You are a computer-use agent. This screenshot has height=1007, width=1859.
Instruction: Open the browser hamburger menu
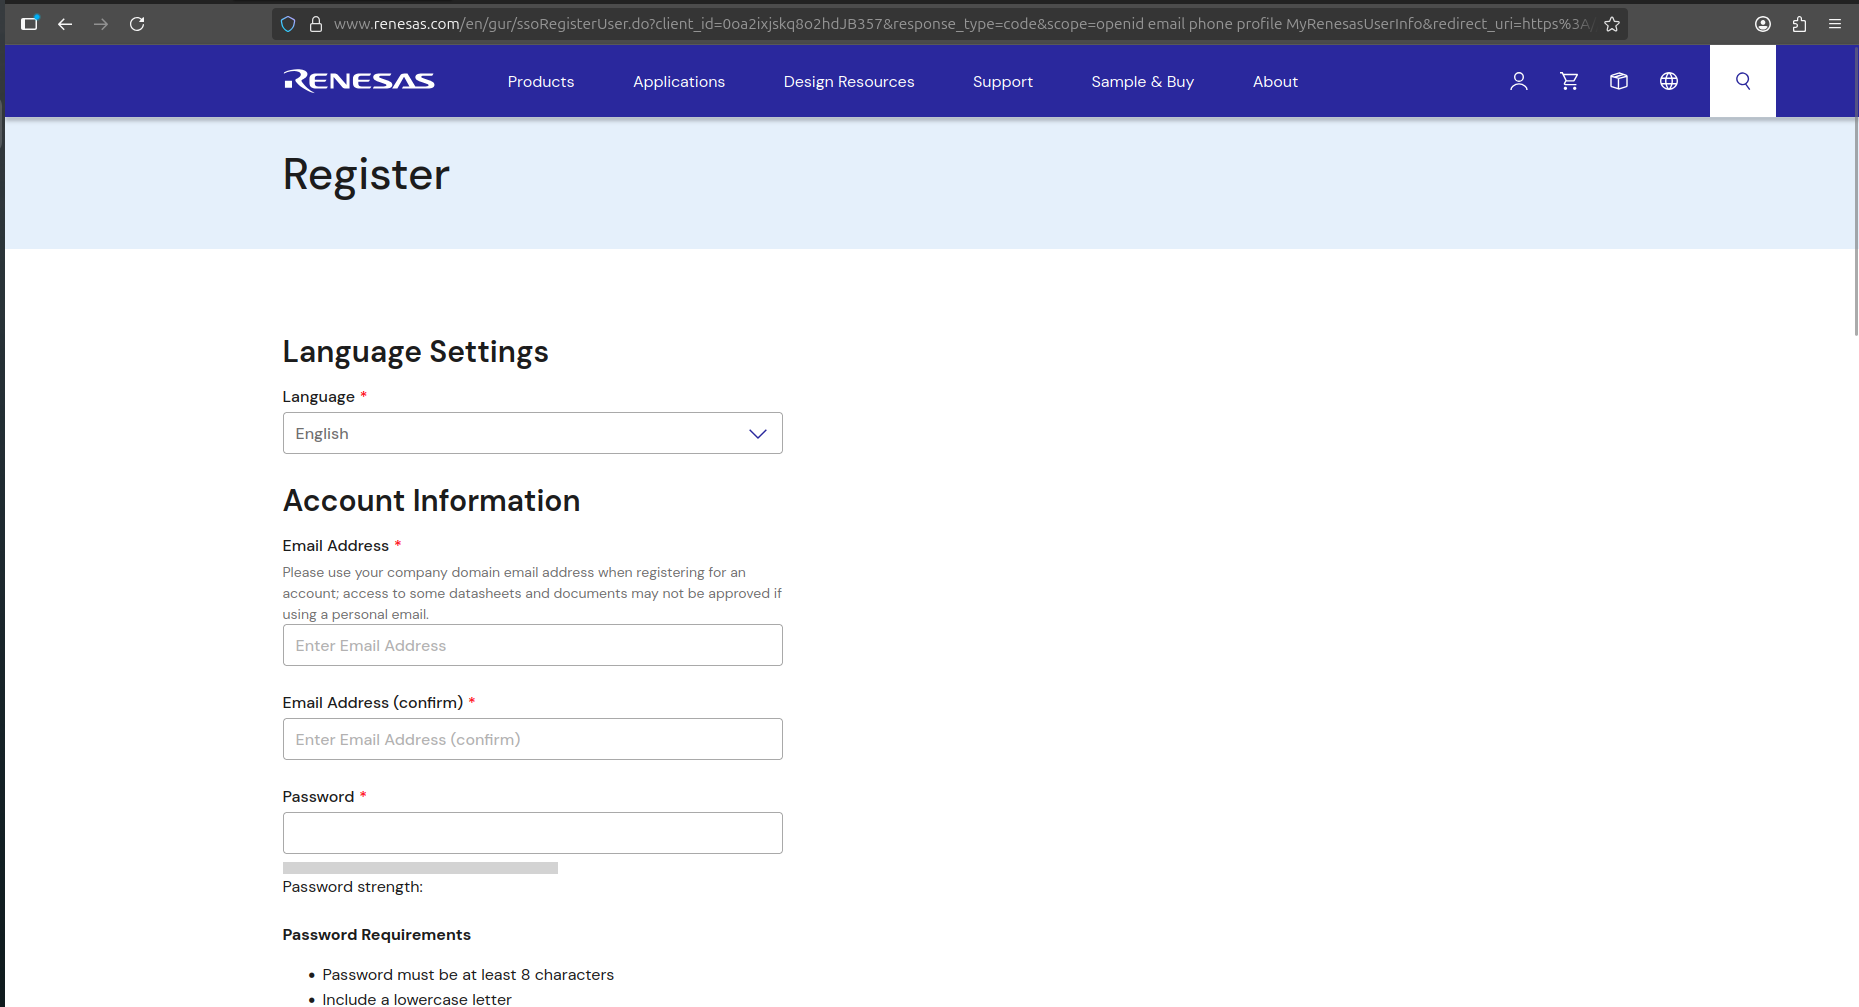click(x=1835, y=24)
